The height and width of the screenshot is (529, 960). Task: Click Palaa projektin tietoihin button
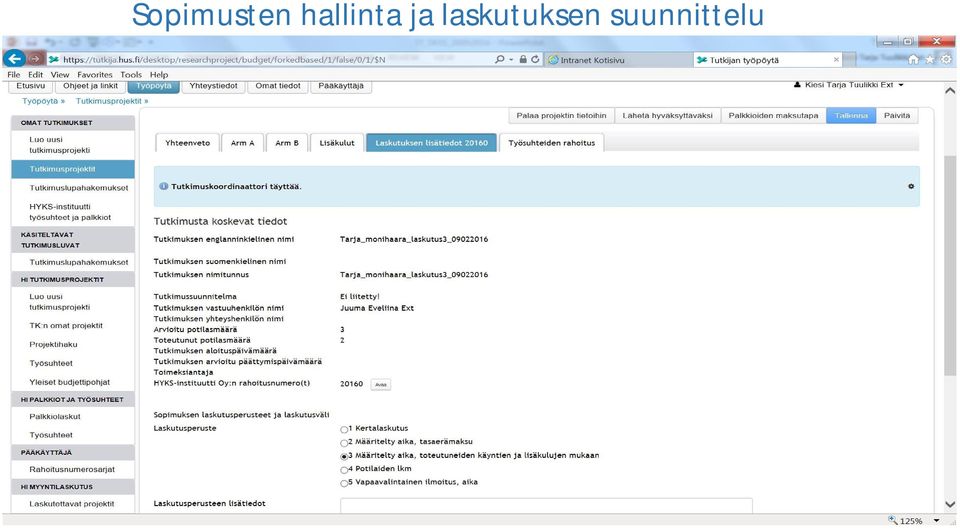pyautogui.click(x=561, y=116)
